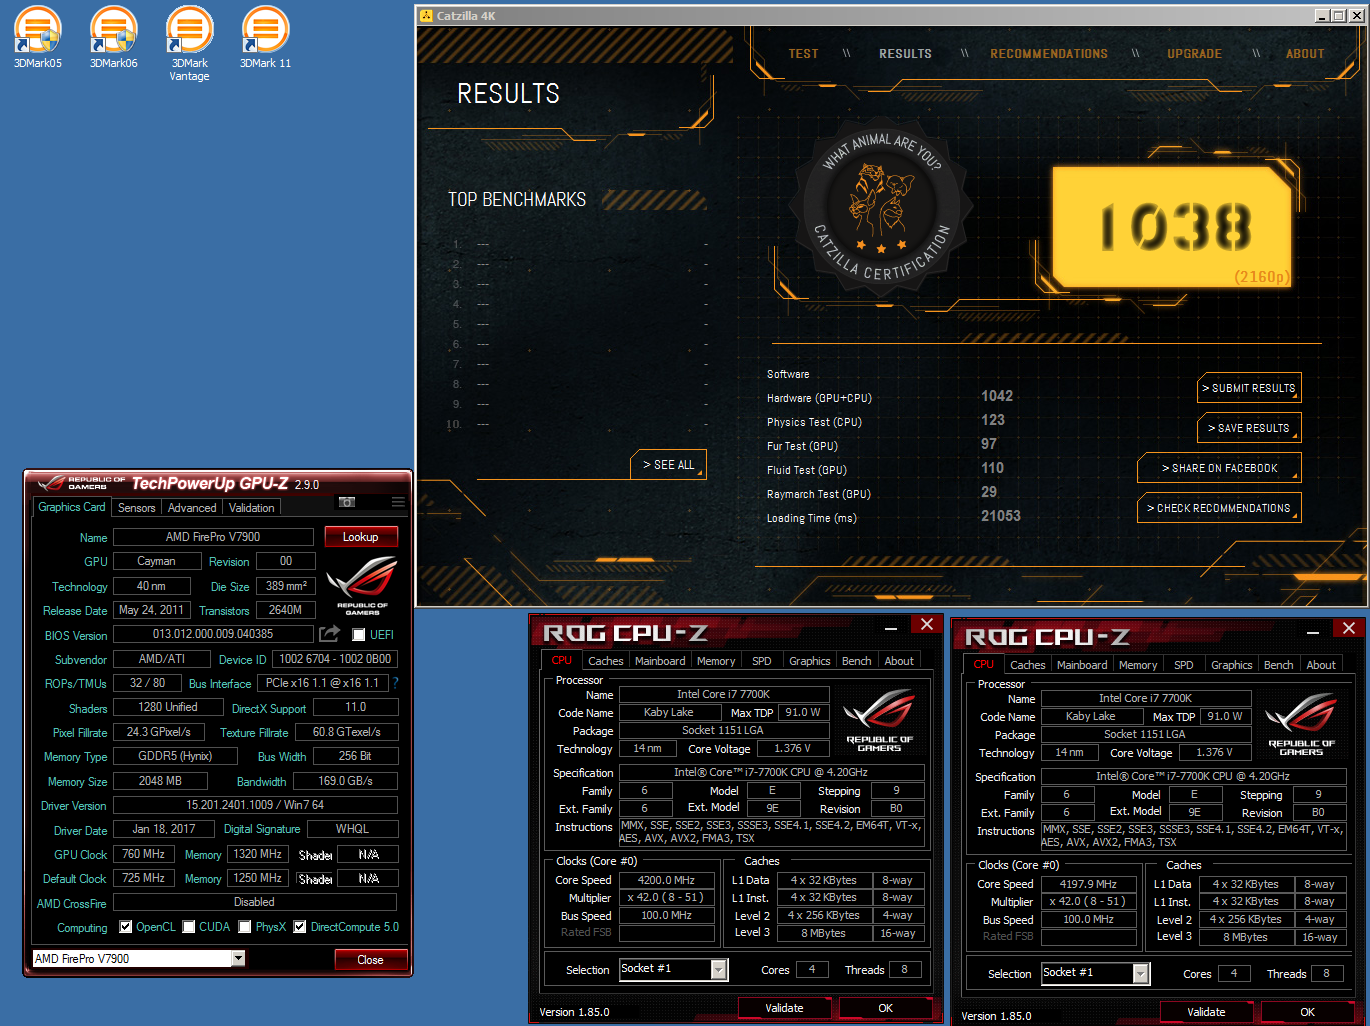
Task: Open the ABOUT section in Catzilla
Action: 1305,54
